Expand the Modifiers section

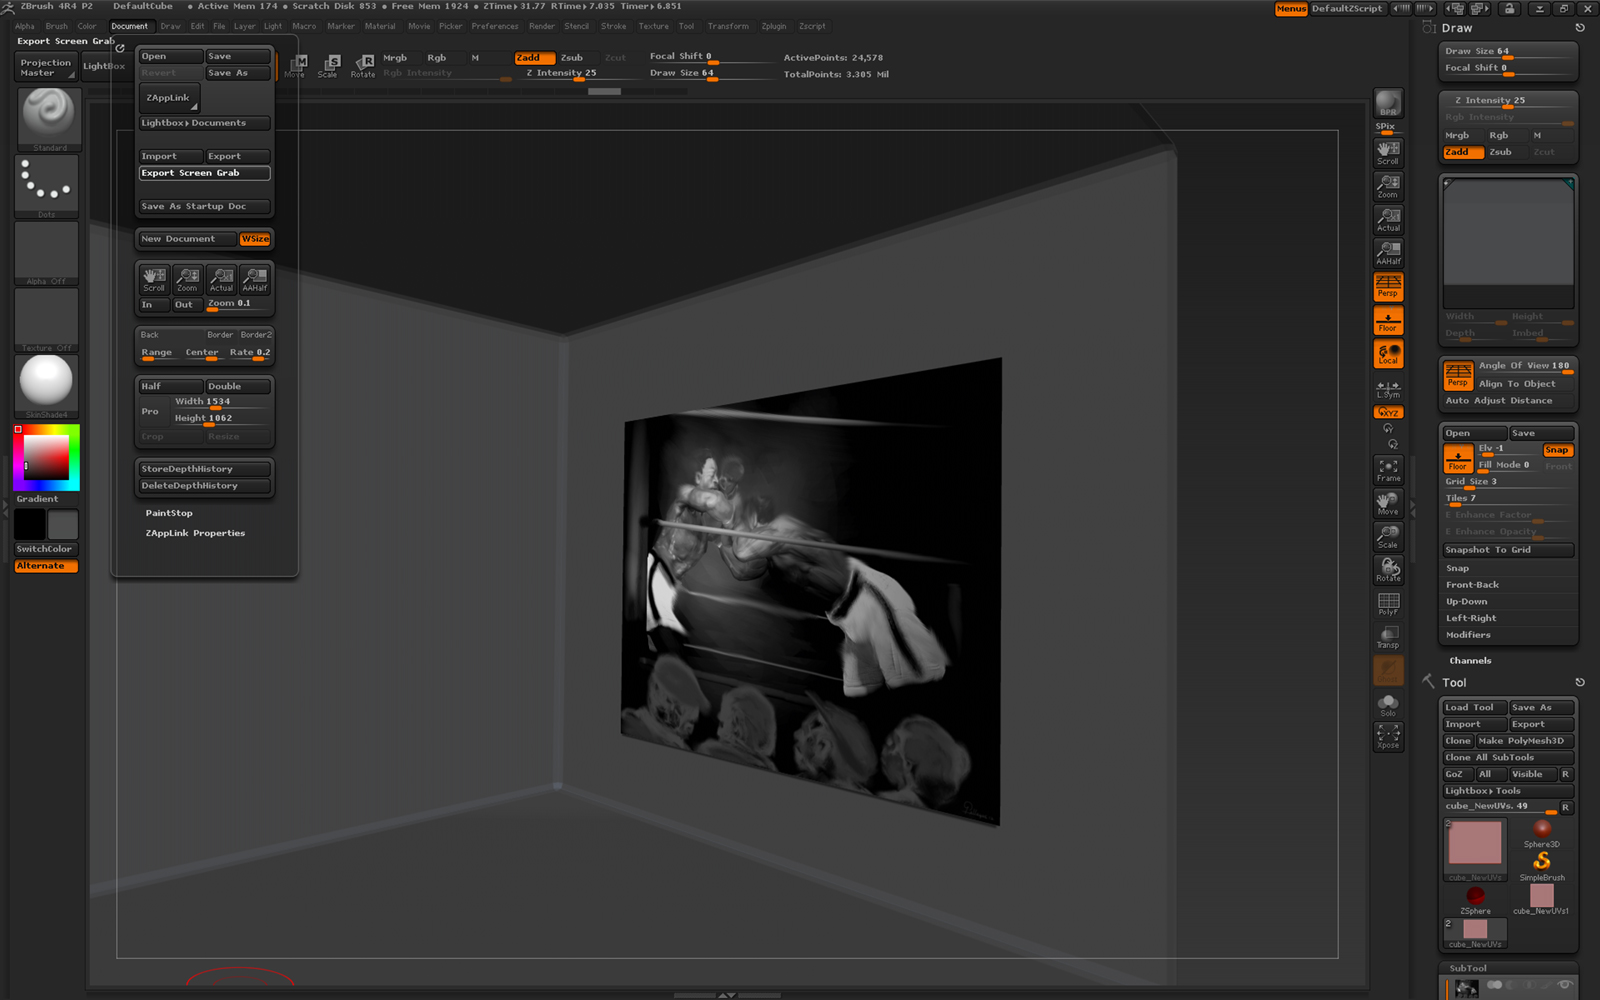pos(1468,635)
